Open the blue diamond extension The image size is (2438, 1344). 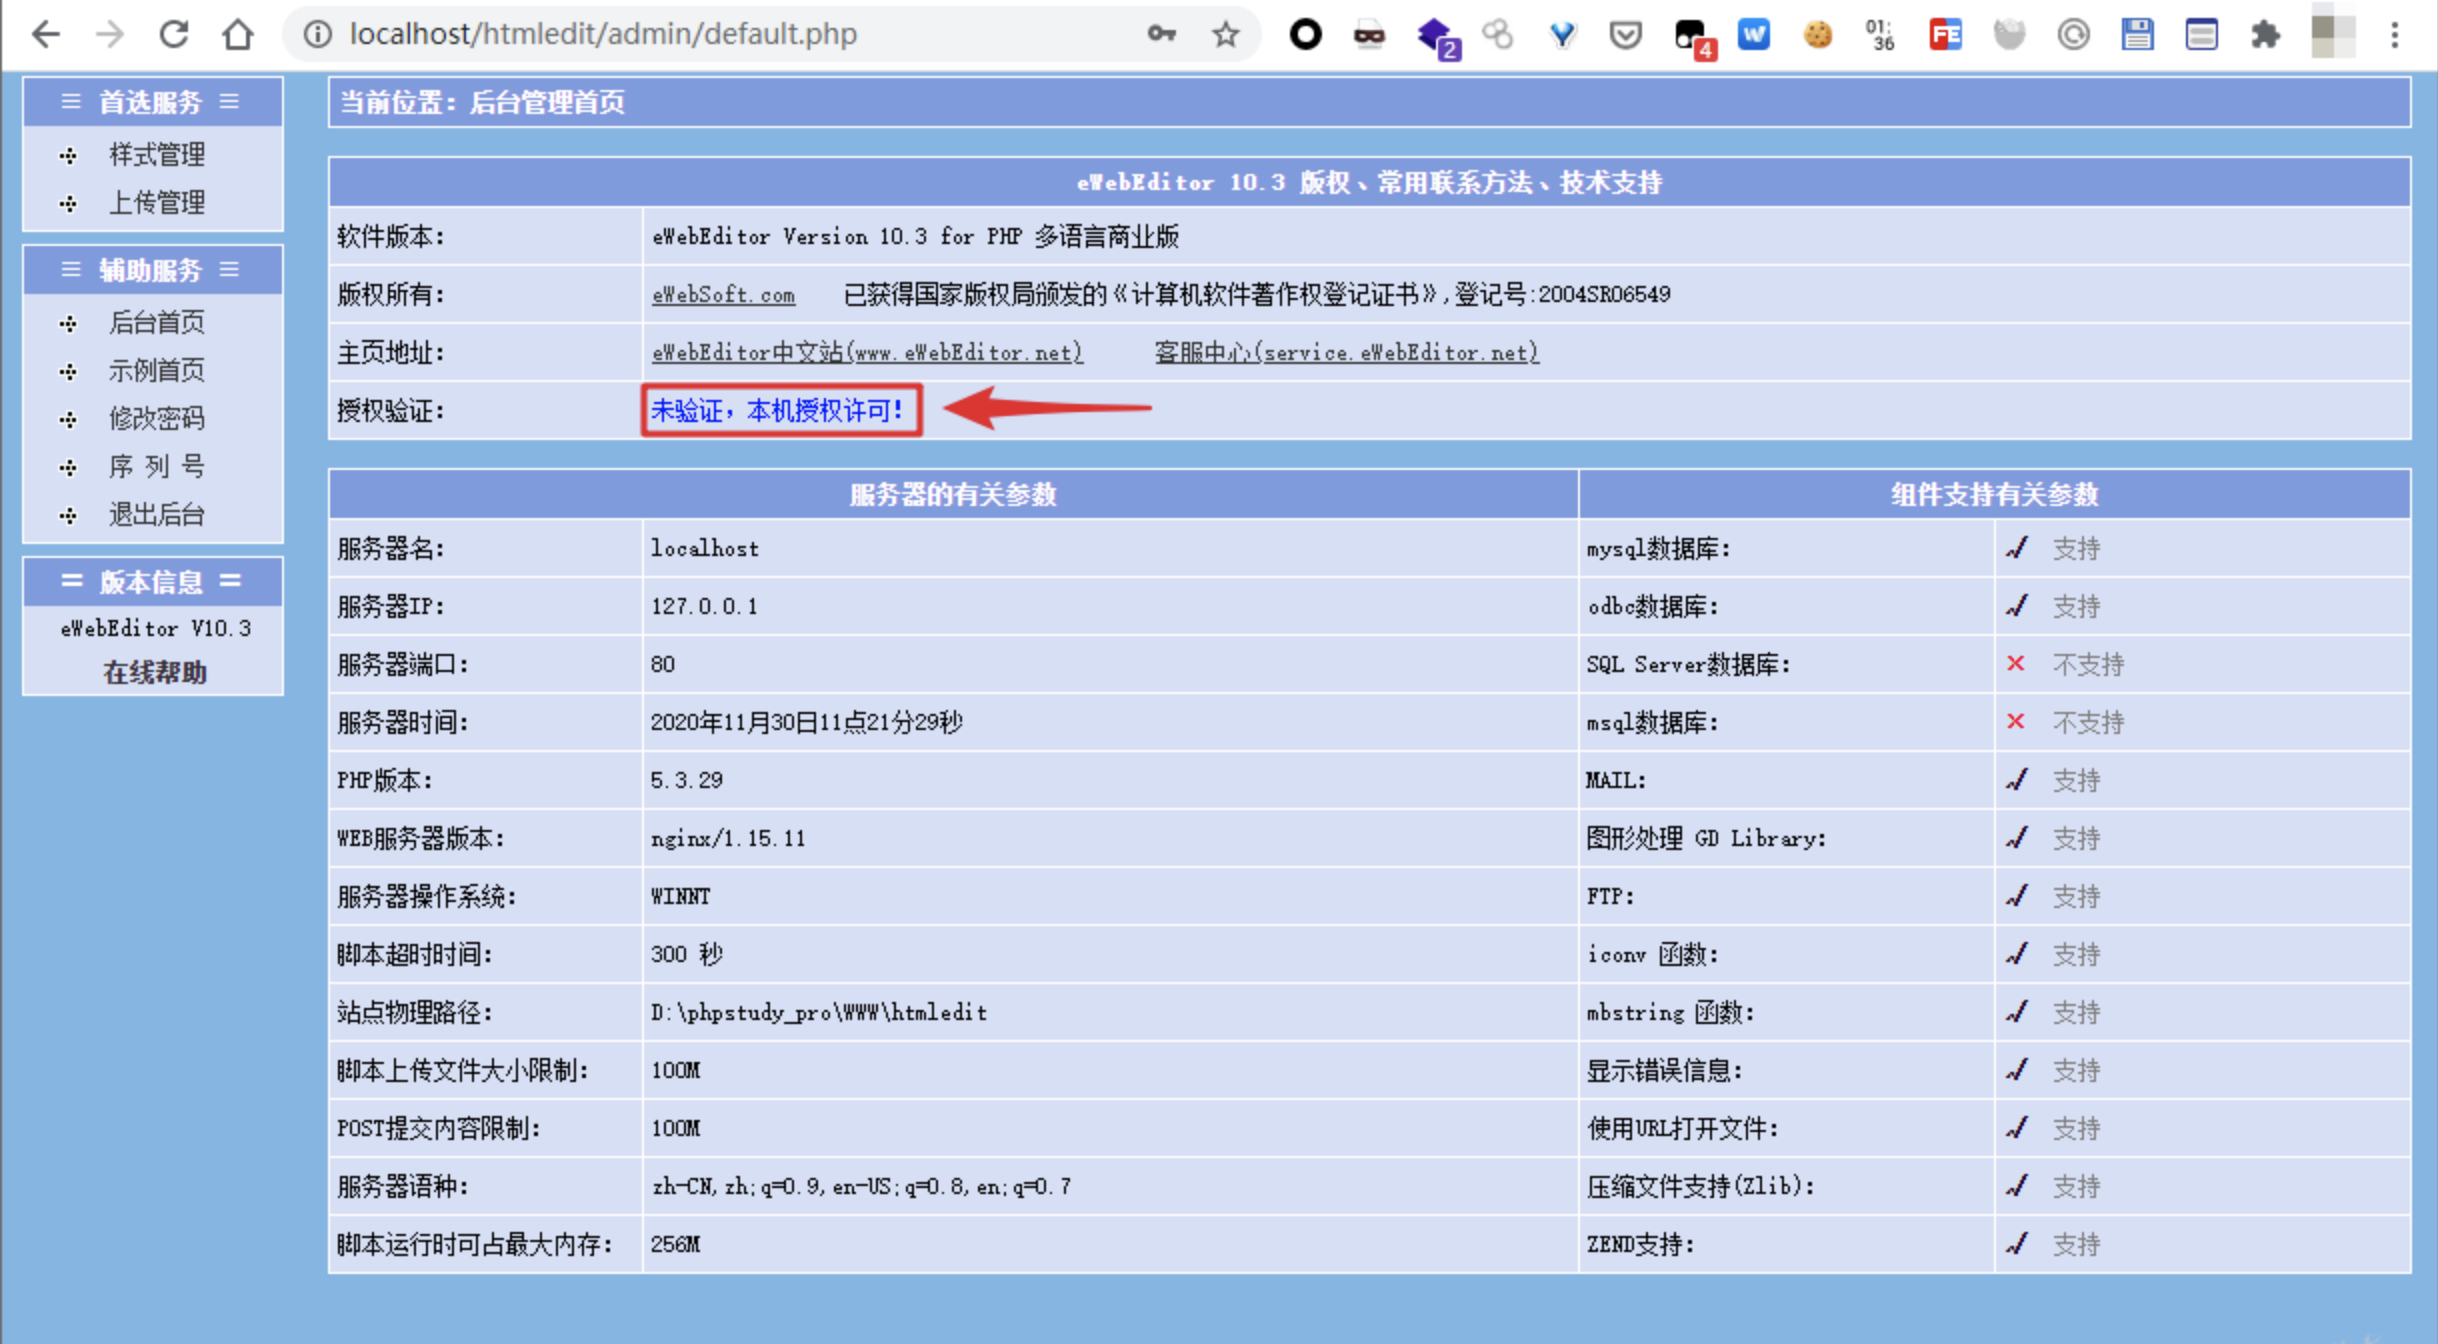1562,35
